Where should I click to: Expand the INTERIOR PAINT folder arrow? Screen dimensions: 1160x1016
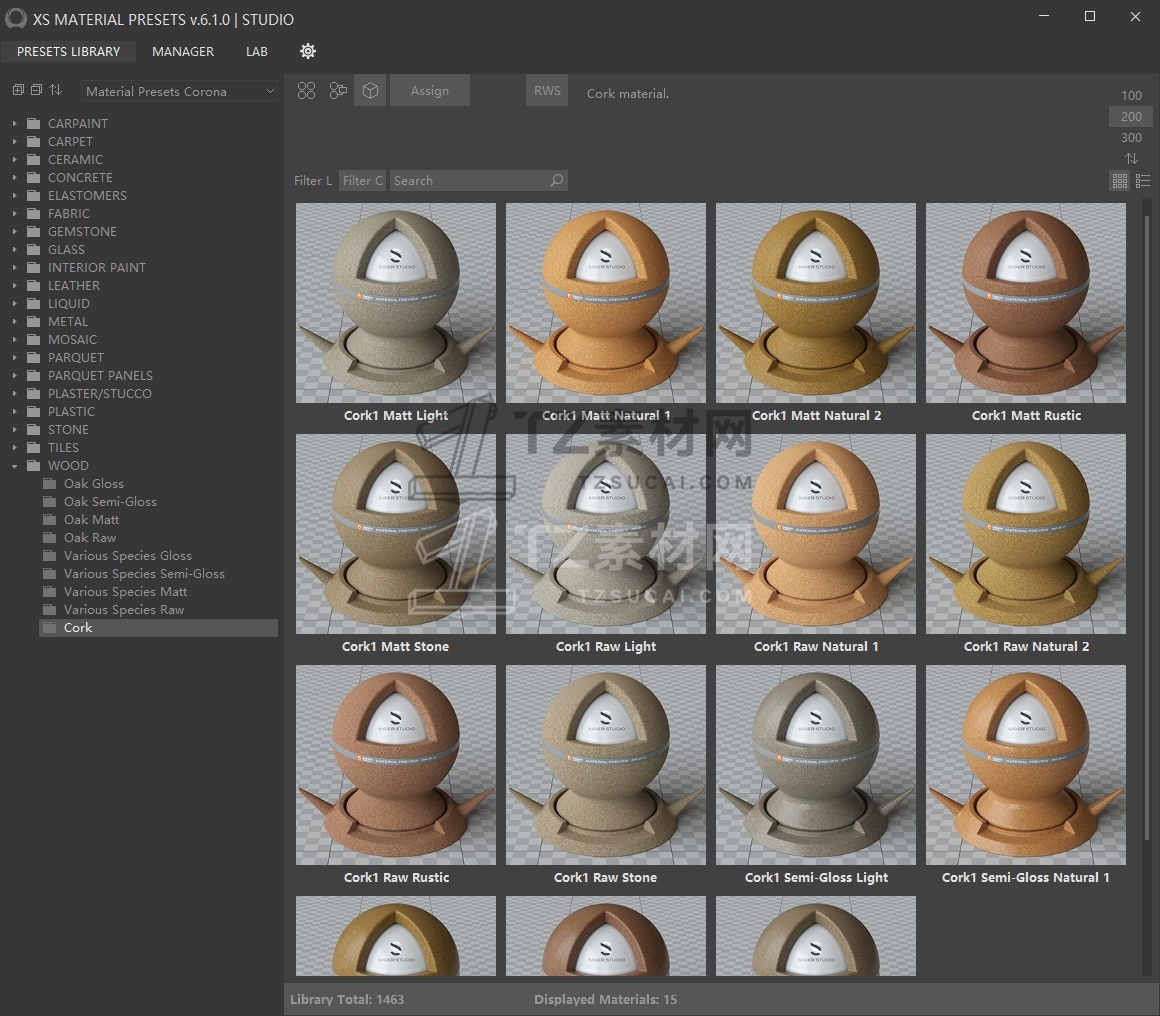click(14, 267)
